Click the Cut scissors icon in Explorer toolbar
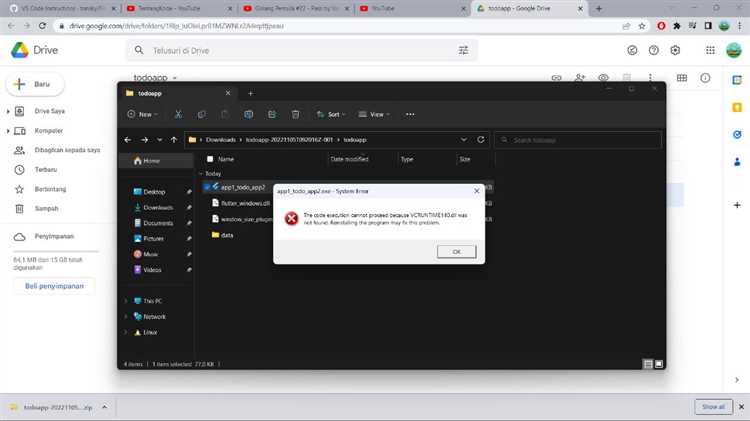Screen dimensions: 750x421 pos(178,114)
